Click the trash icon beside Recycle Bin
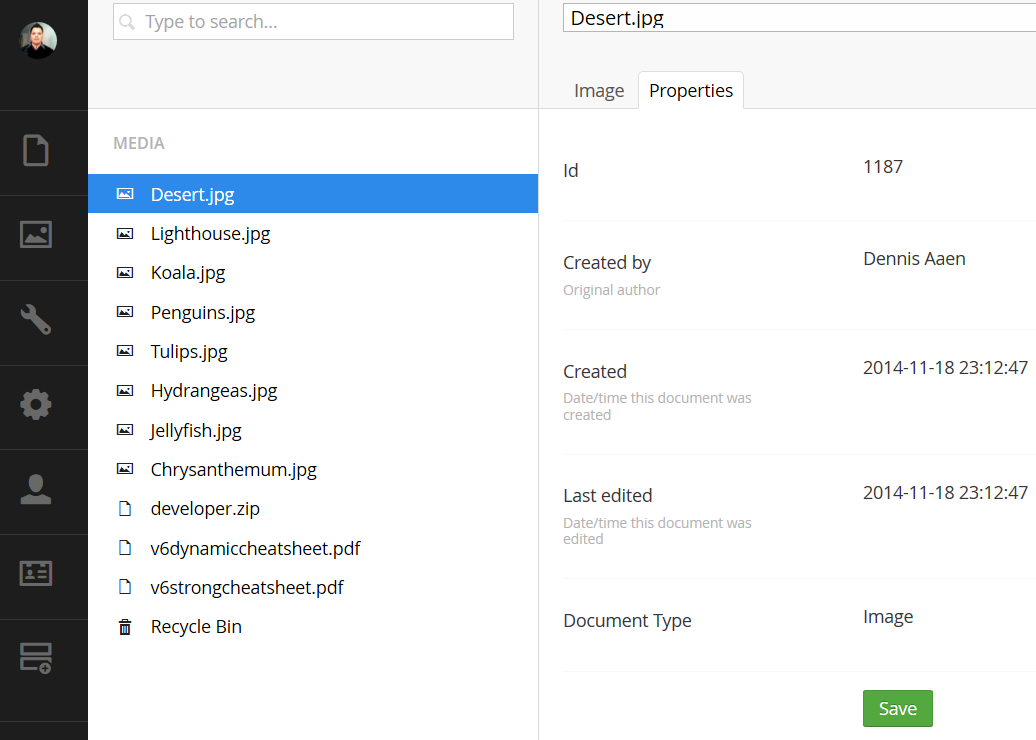The image size is (1036, 740). pos(125,627)
